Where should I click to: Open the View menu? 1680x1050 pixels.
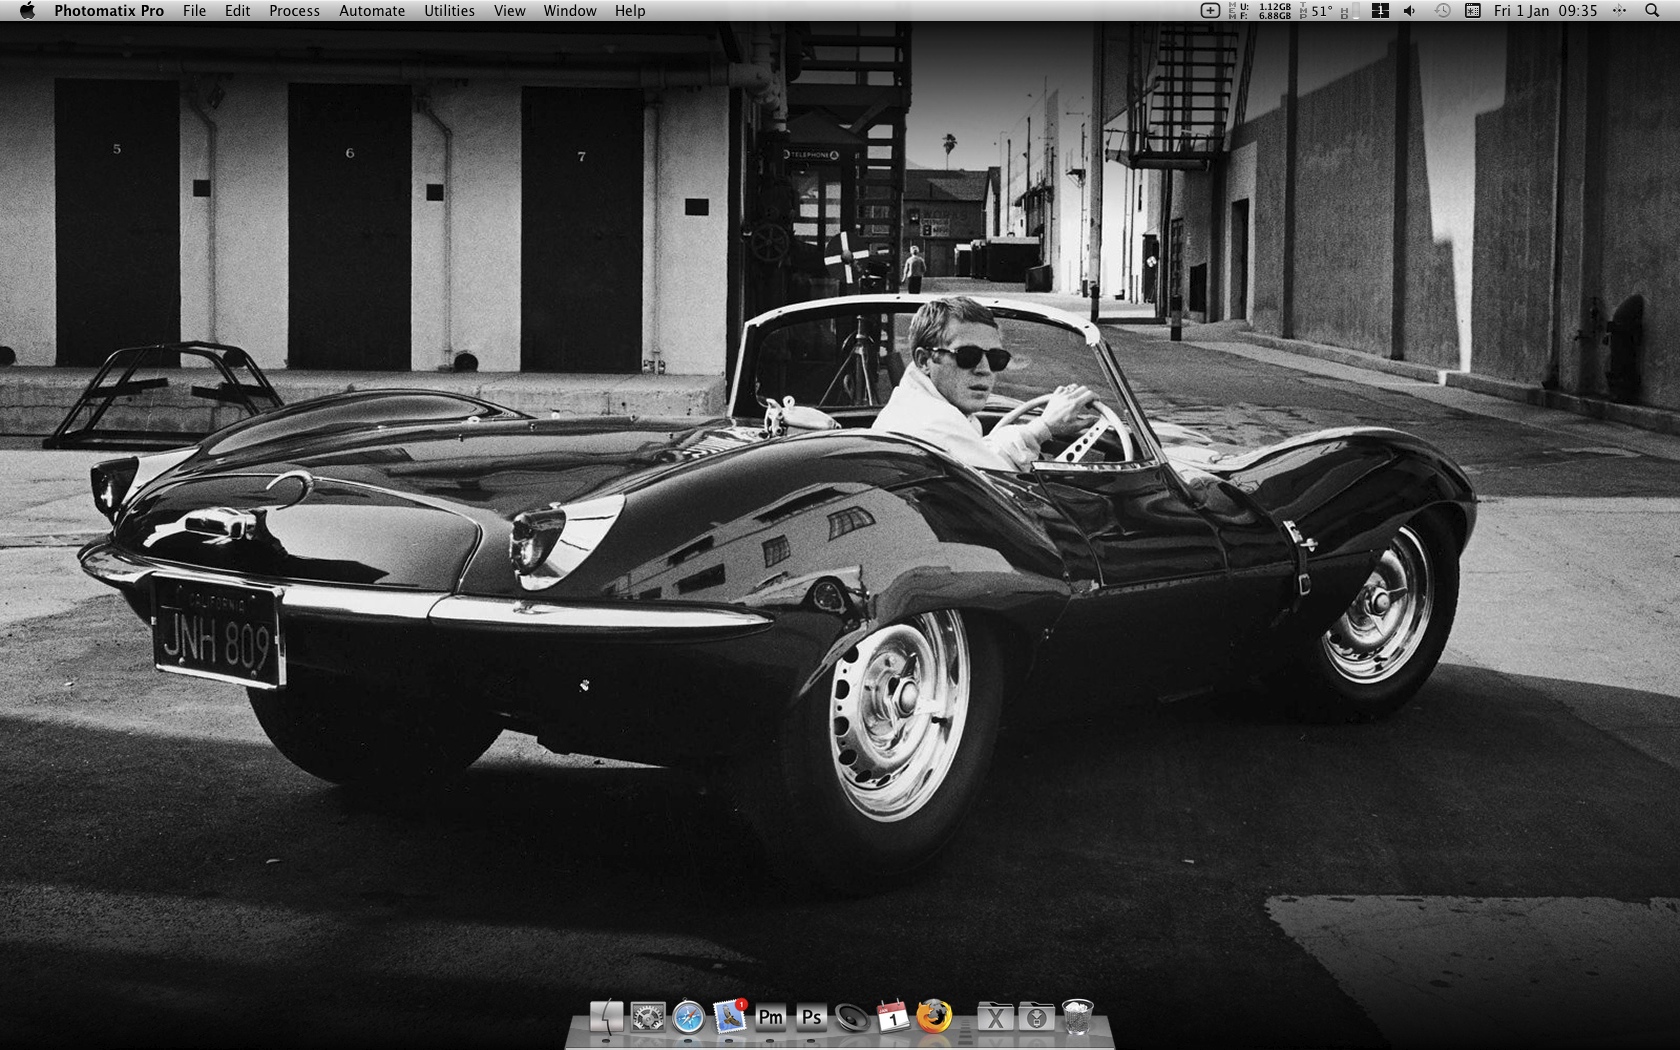[x=509, y=11]
